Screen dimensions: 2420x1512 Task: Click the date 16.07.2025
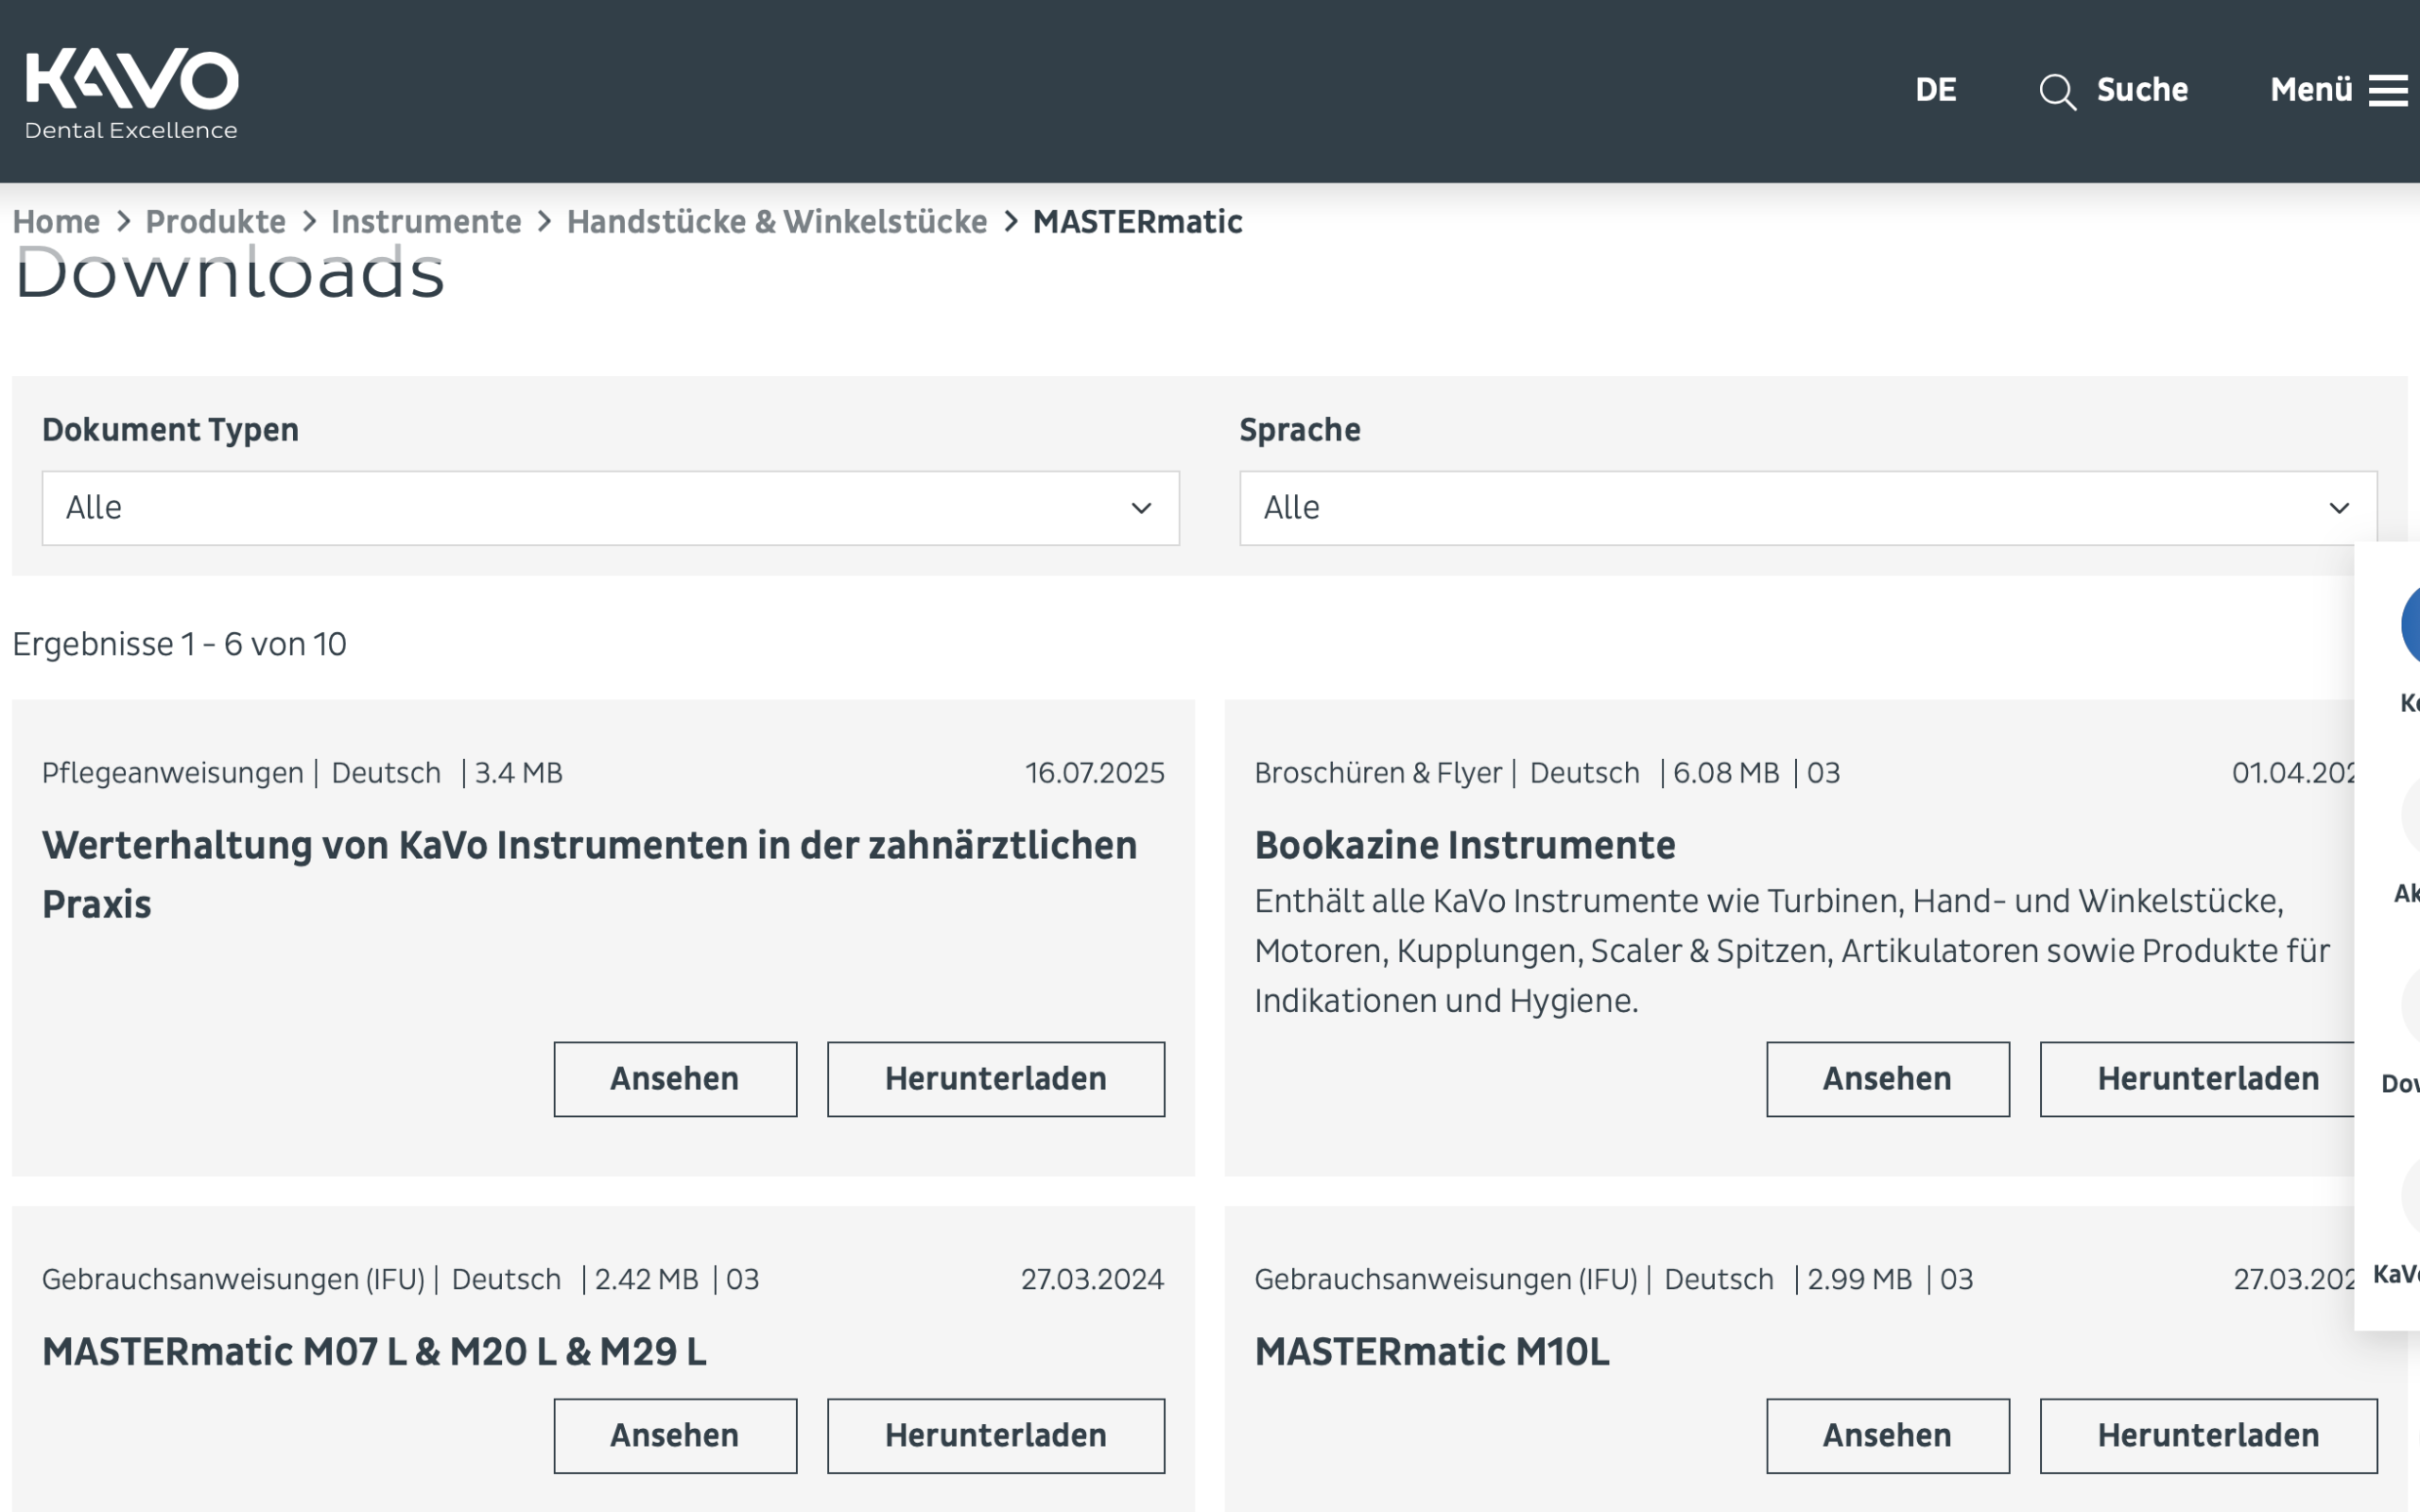click(x=1095, y=773)
